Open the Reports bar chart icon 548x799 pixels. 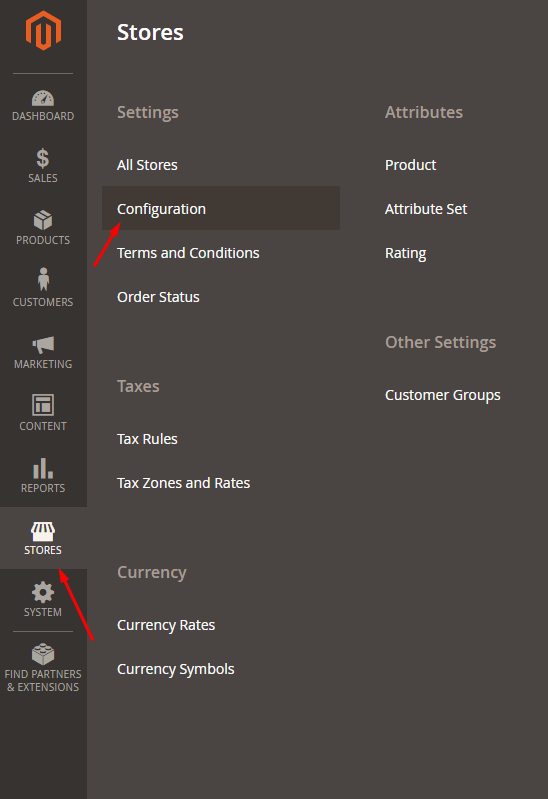coord(43,468)
